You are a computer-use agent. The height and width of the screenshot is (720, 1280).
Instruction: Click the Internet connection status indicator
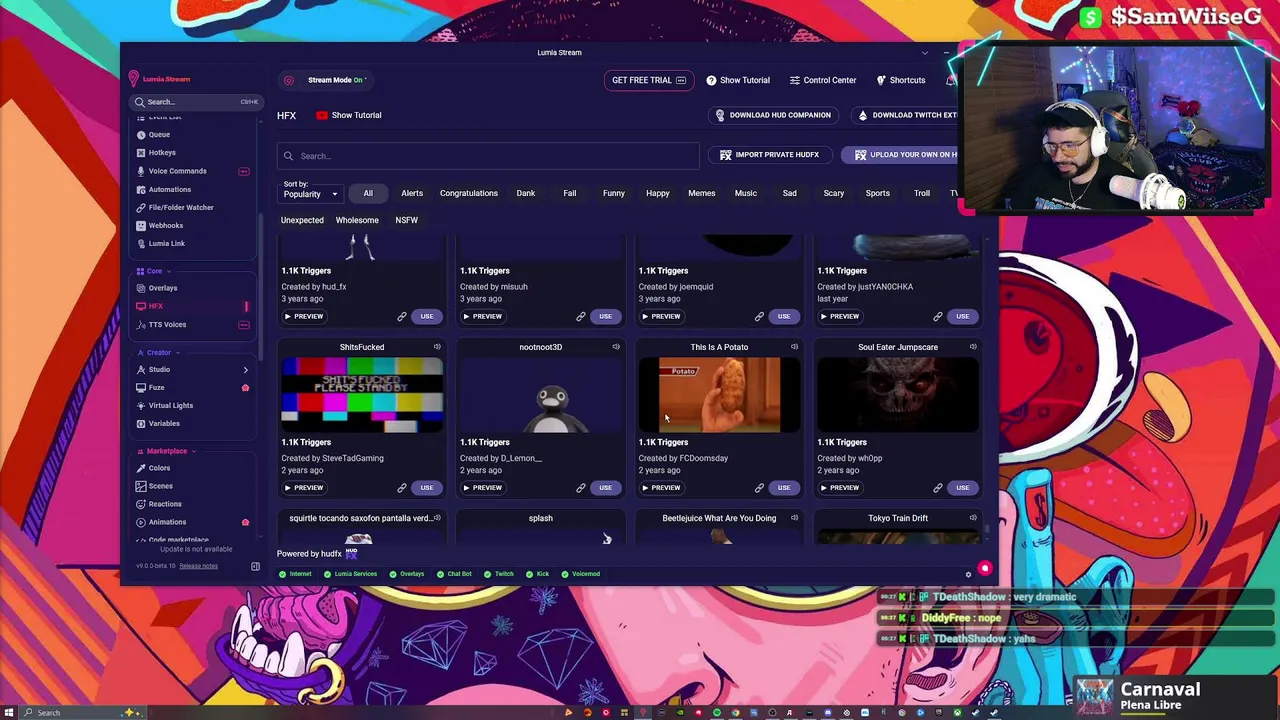click(296, 574)
